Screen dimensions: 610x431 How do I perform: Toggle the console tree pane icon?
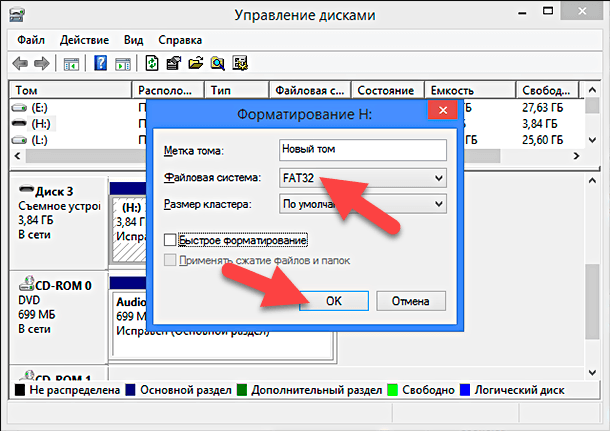click(x=71, y=63)
